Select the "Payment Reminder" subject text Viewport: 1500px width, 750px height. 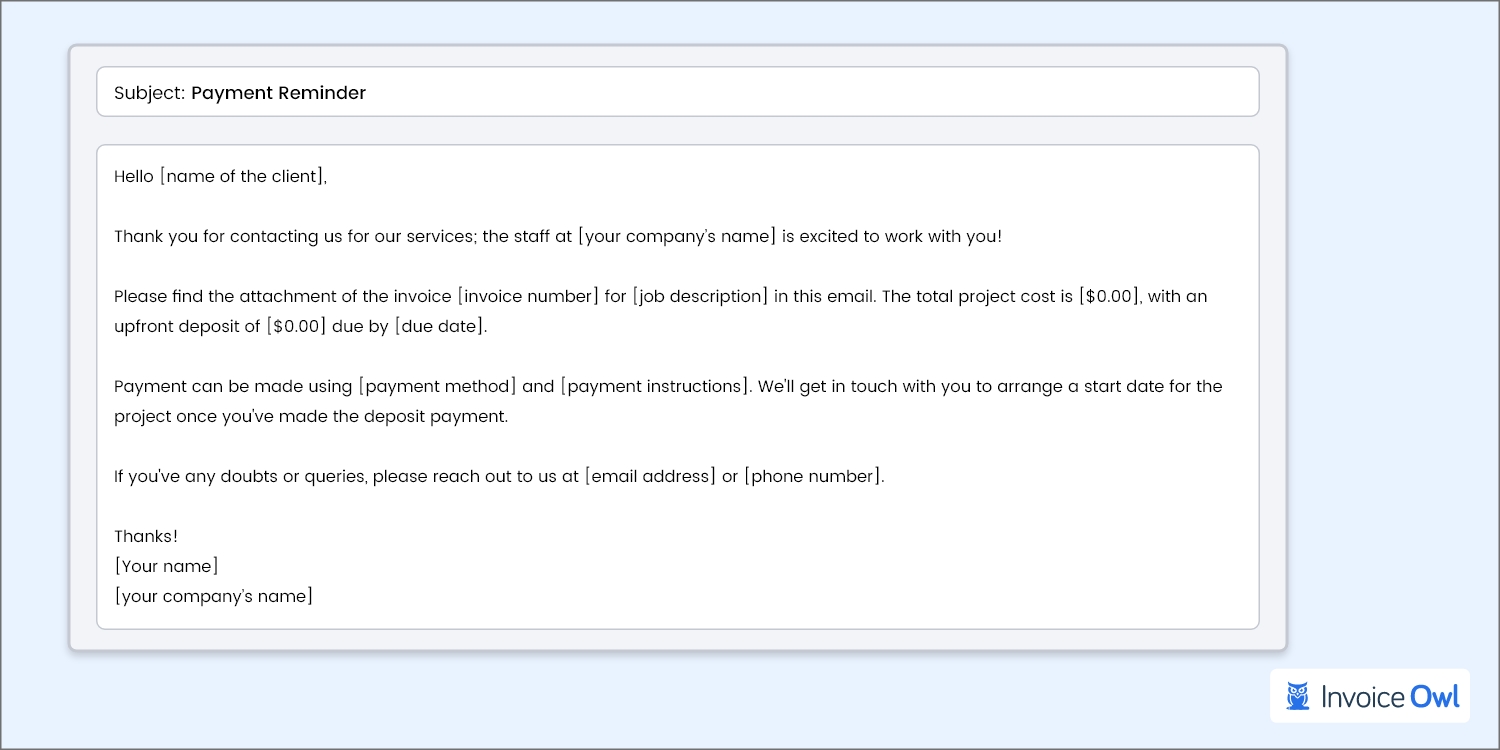278,93
